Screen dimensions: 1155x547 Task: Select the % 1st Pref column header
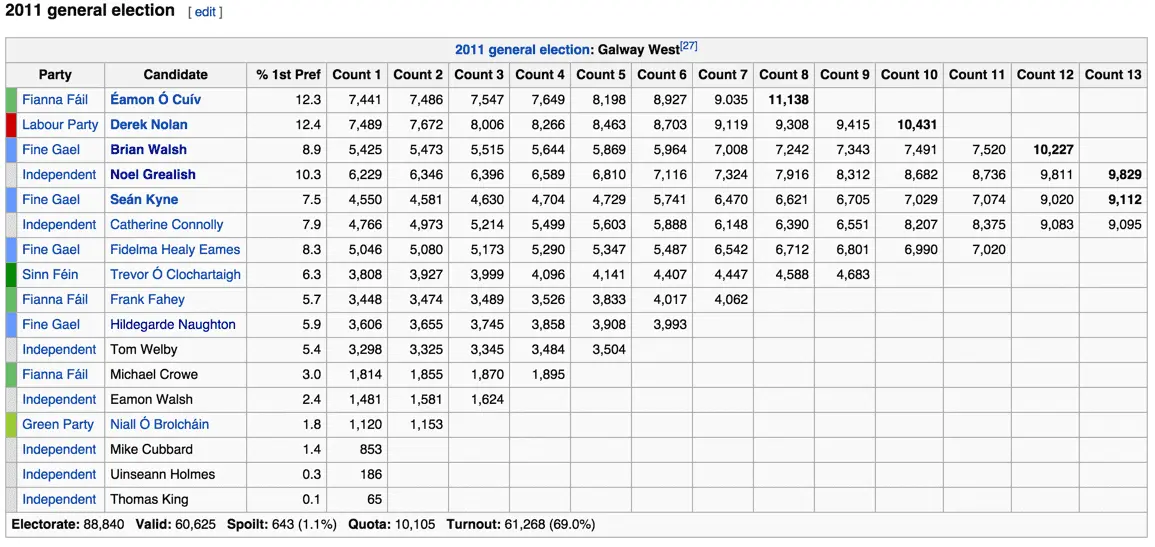pos(287,74)
